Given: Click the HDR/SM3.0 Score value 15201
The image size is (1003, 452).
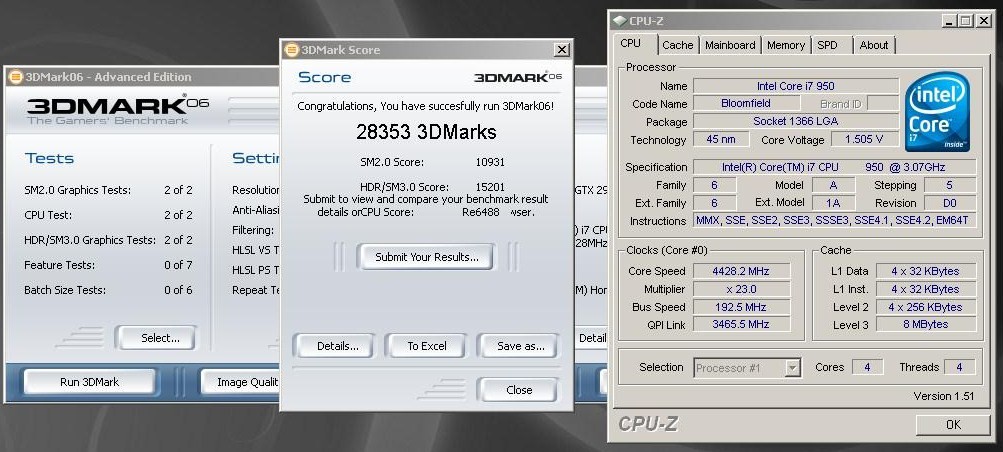Looking at the screenshot, I should (490, 187).
